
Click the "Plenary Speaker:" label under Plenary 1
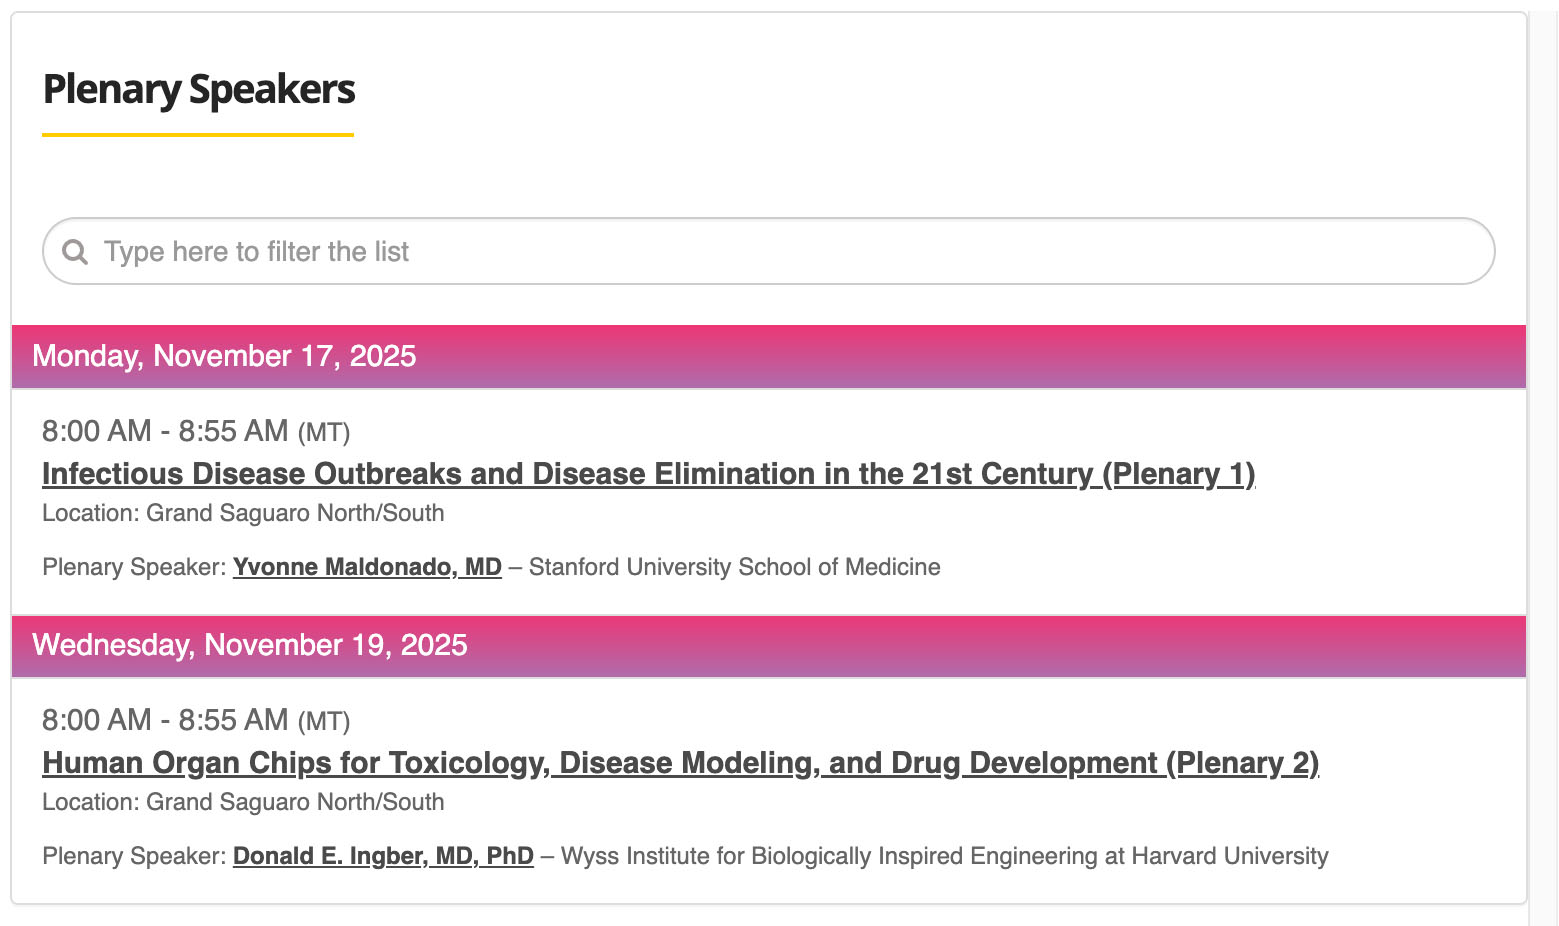click(134, 567)
